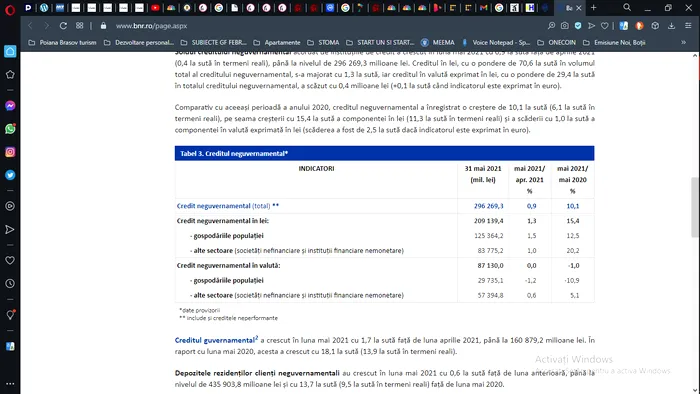Add page to bookmarks with heart in address bar
700x394 pixels.
[604, 26]
